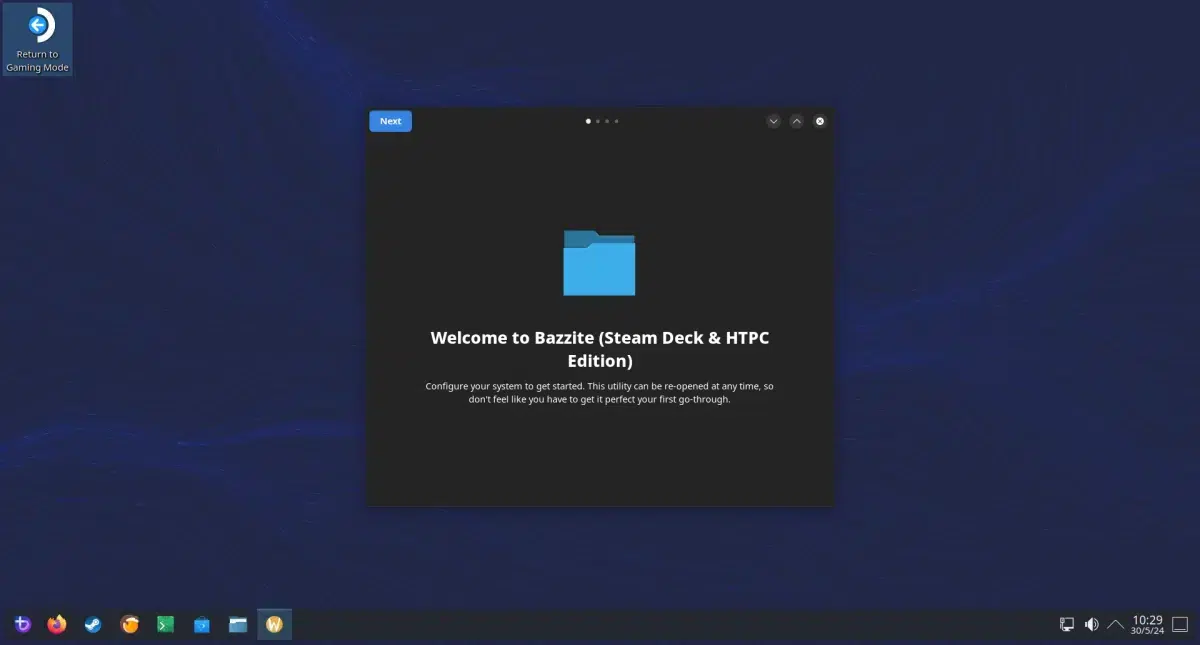Open the Konsole terminal
The width and height of the screenshot is (1200, 645).
point(165,623)
